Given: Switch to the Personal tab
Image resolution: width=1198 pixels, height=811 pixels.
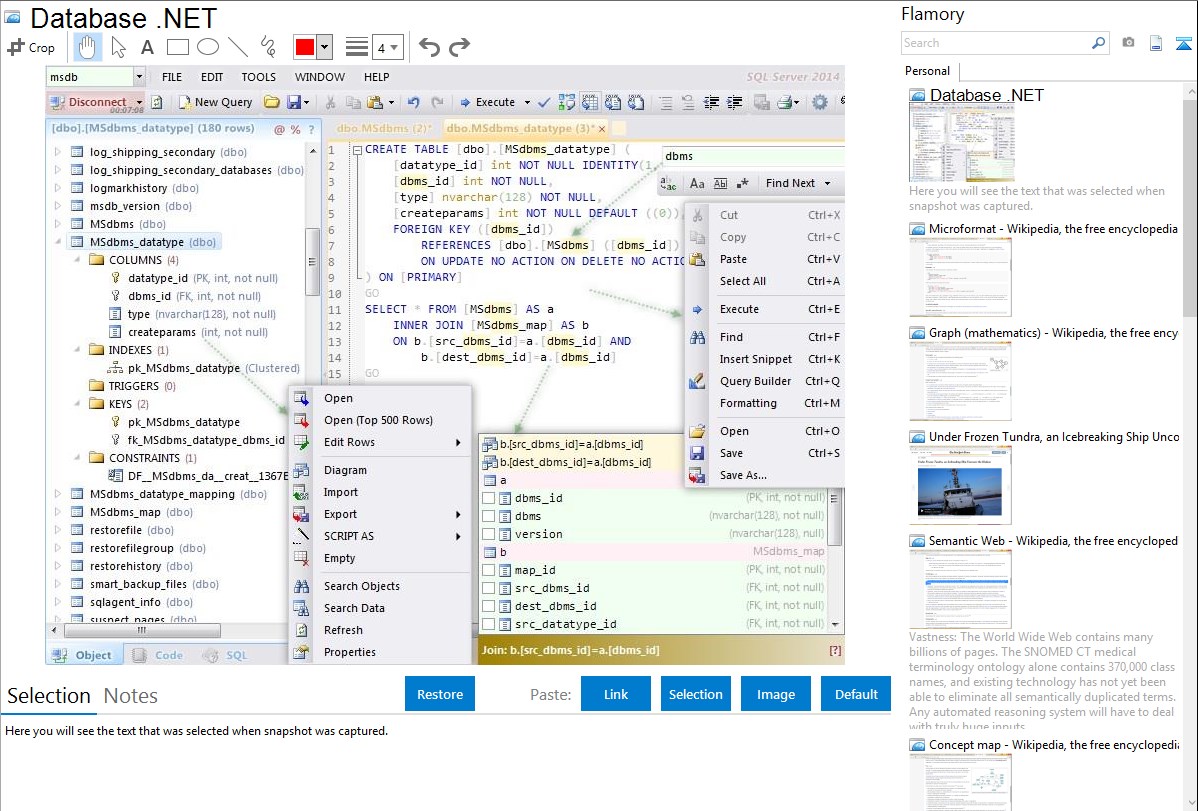Looking at the screenshot, I should click(x=927, y=71).
